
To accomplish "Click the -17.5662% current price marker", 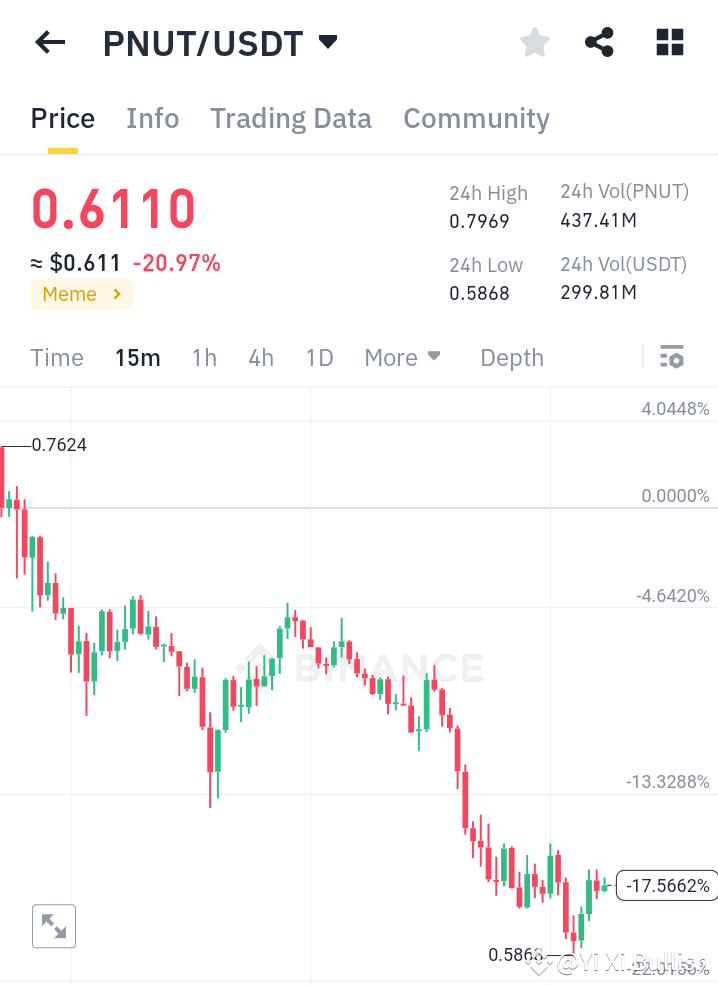I will click(x=667, y=886).
